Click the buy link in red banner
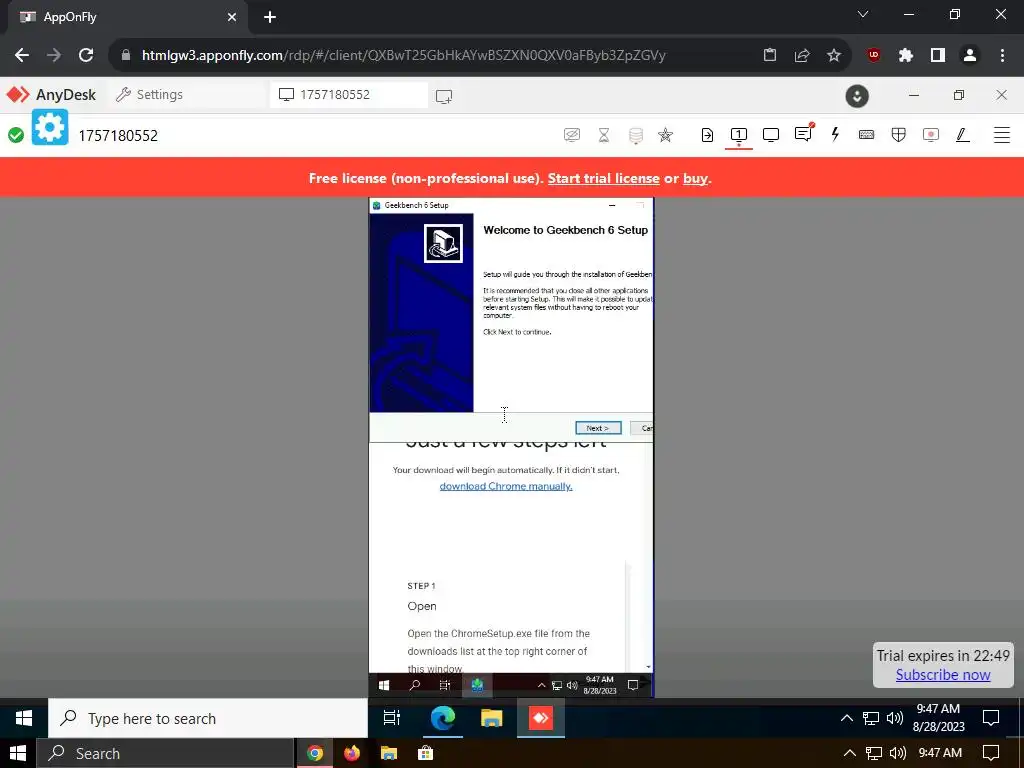Viewport: 1024px width, 768px height. pyautogui.click(x=696, y=178)
